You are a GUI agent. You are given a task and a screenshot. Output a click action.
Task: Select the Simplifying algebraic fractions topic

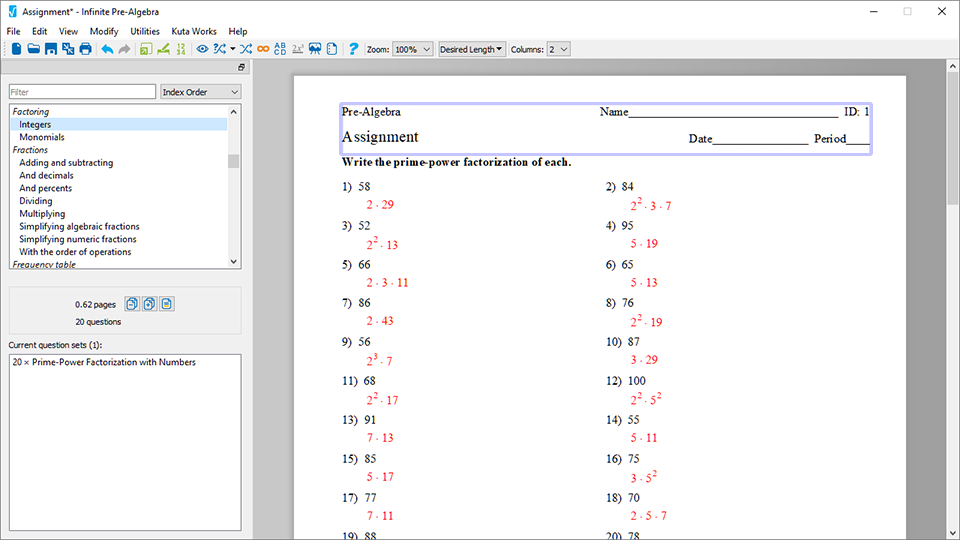[x=79, y=227]
